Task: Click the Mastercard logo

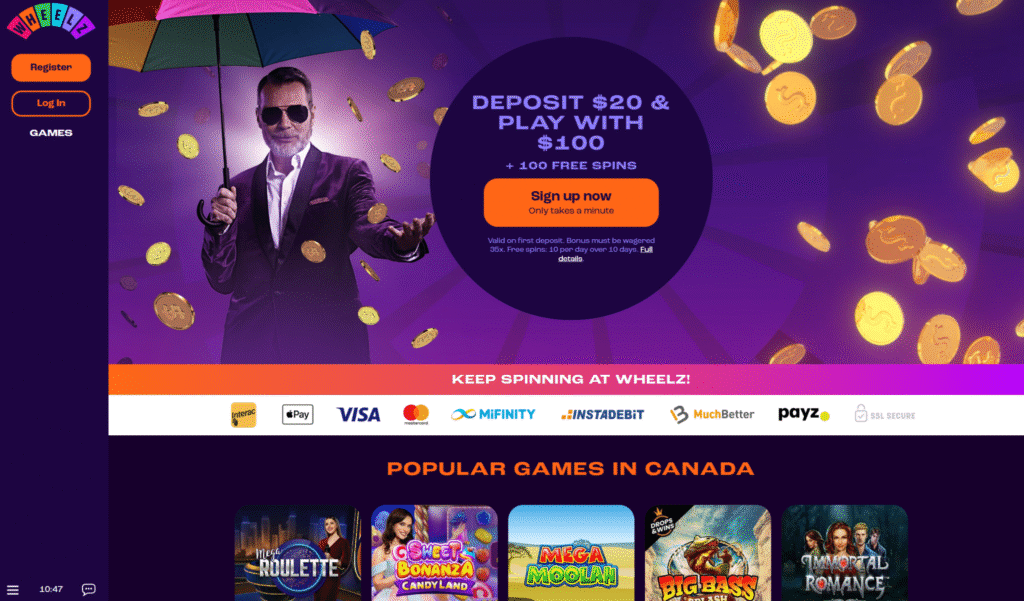Action: pyautogui.click(x=416, y=414)
